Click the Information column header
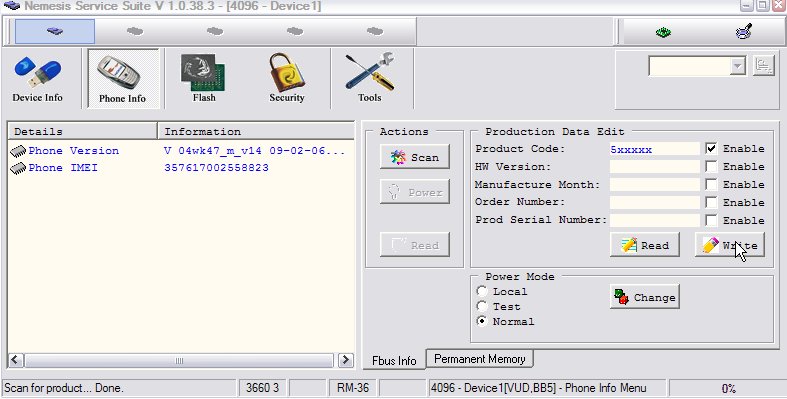Viewport: 787px width, 399px height. [x=255, y=131]
